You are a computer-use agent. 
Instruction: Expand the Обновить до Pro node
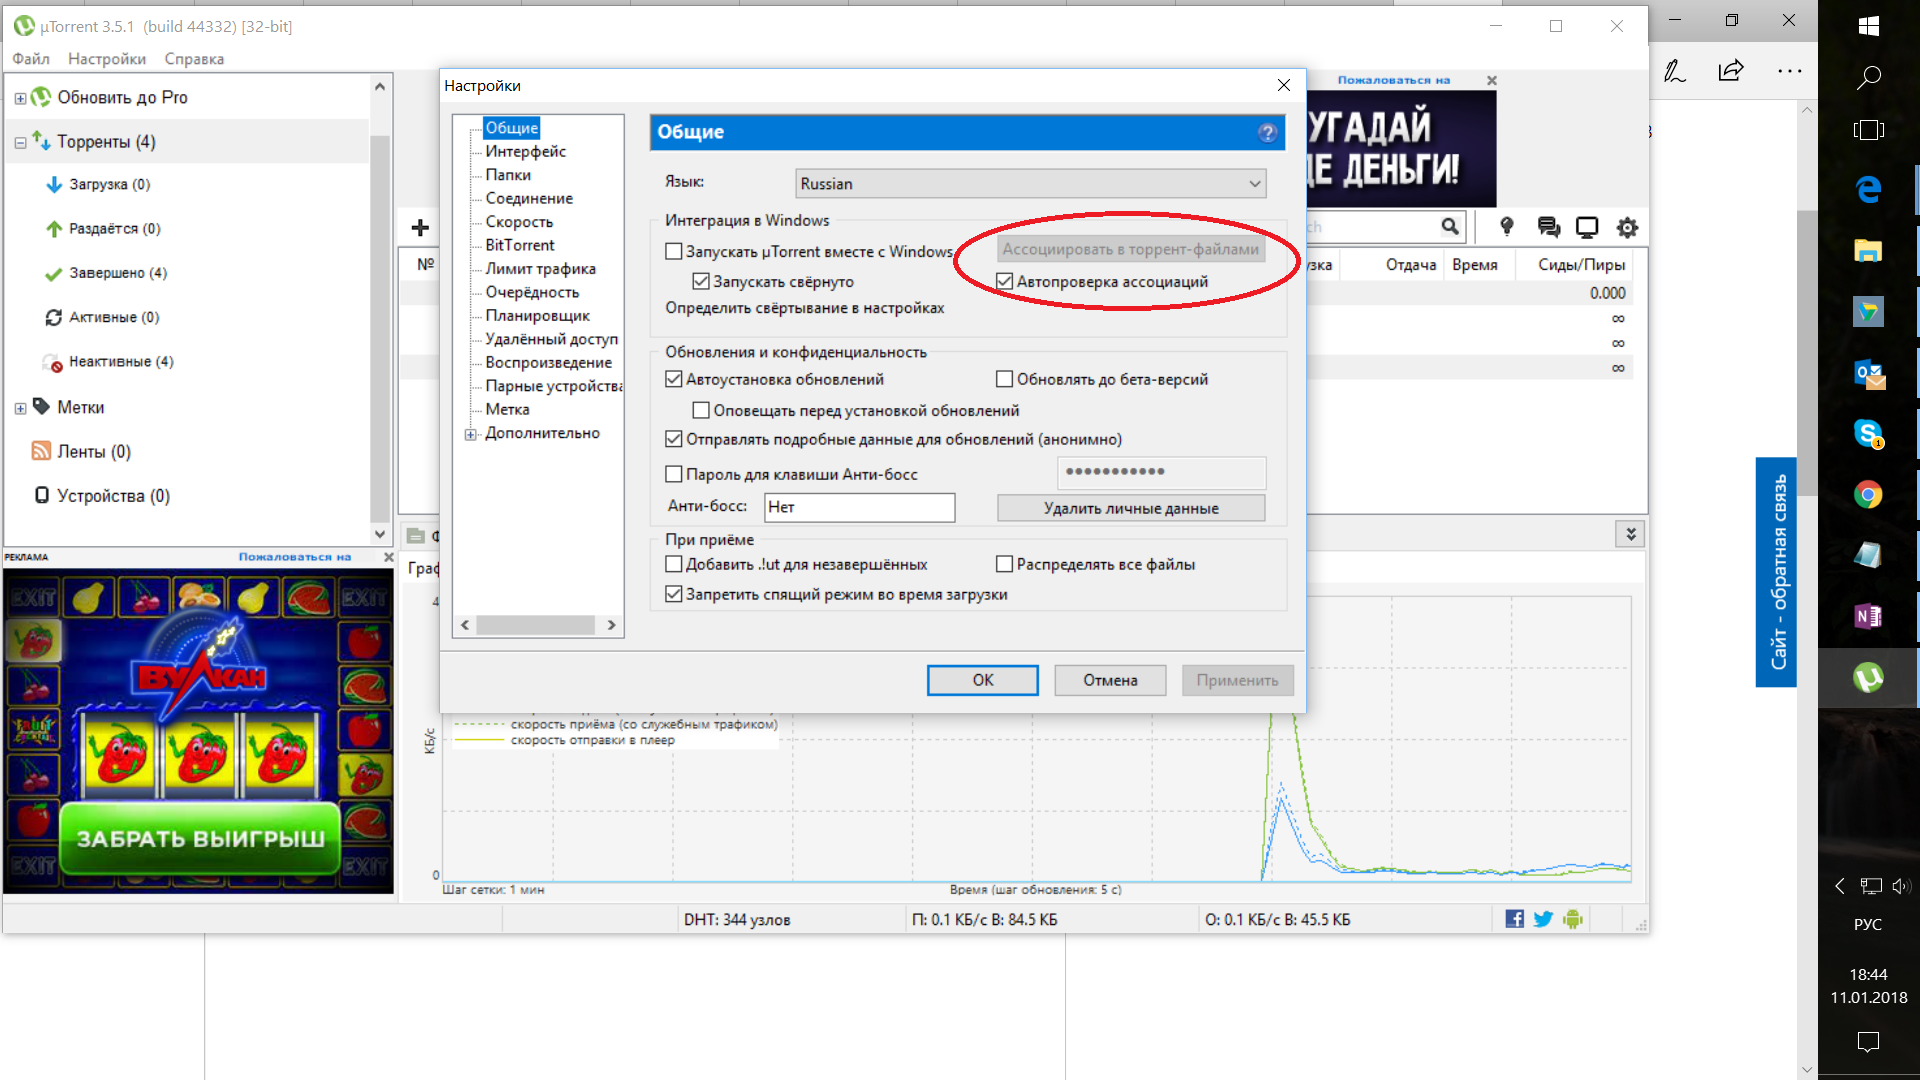[x=20, y=98]
